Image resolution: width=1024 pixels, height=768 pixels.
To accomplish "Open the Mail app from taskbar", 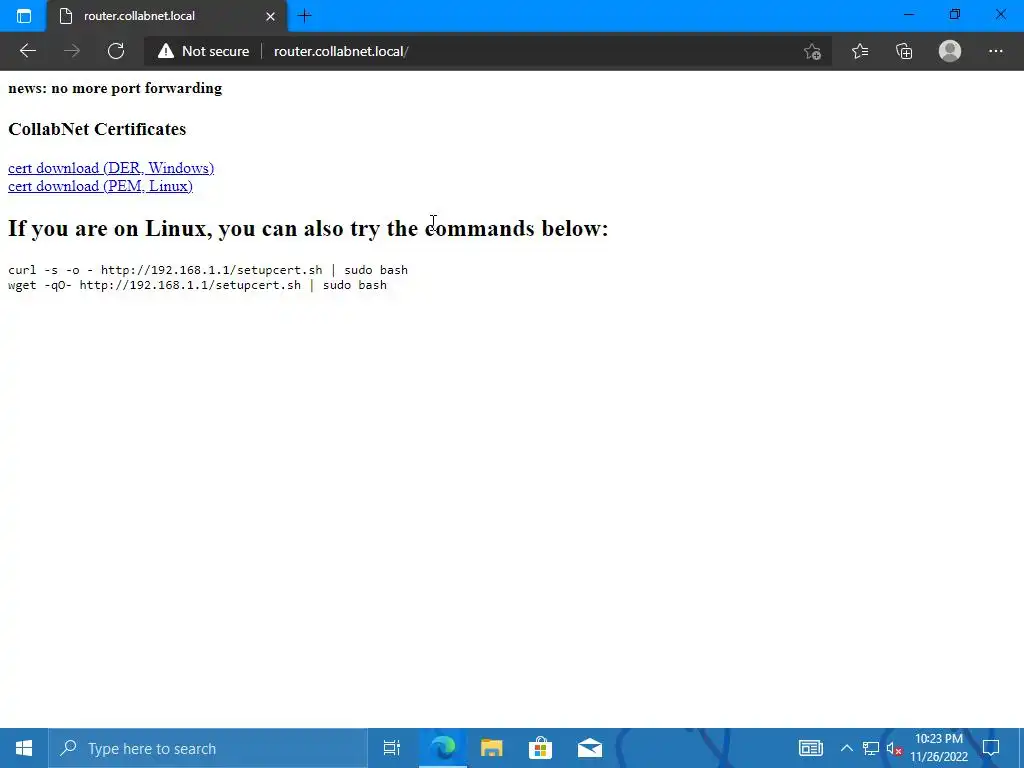I will point(590,748).
